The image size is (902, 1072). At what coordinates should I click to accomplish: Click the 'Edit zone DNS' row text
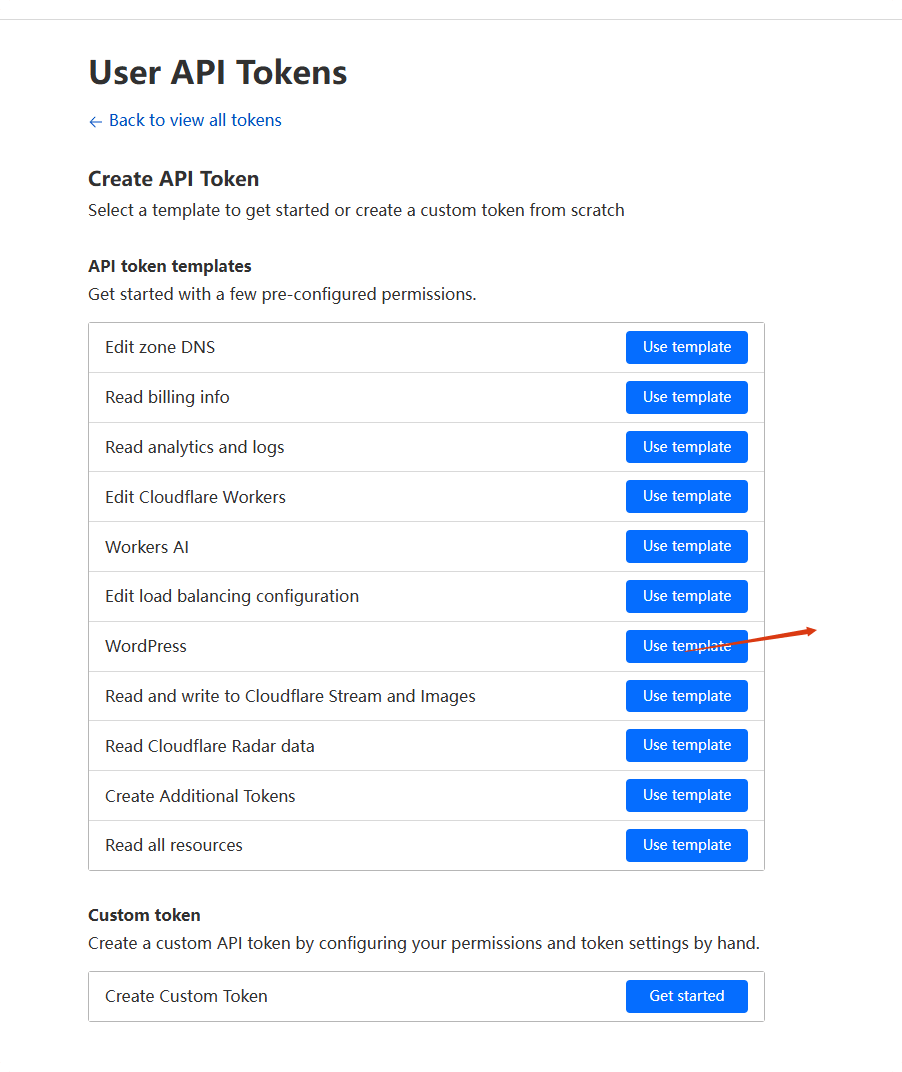160,347
